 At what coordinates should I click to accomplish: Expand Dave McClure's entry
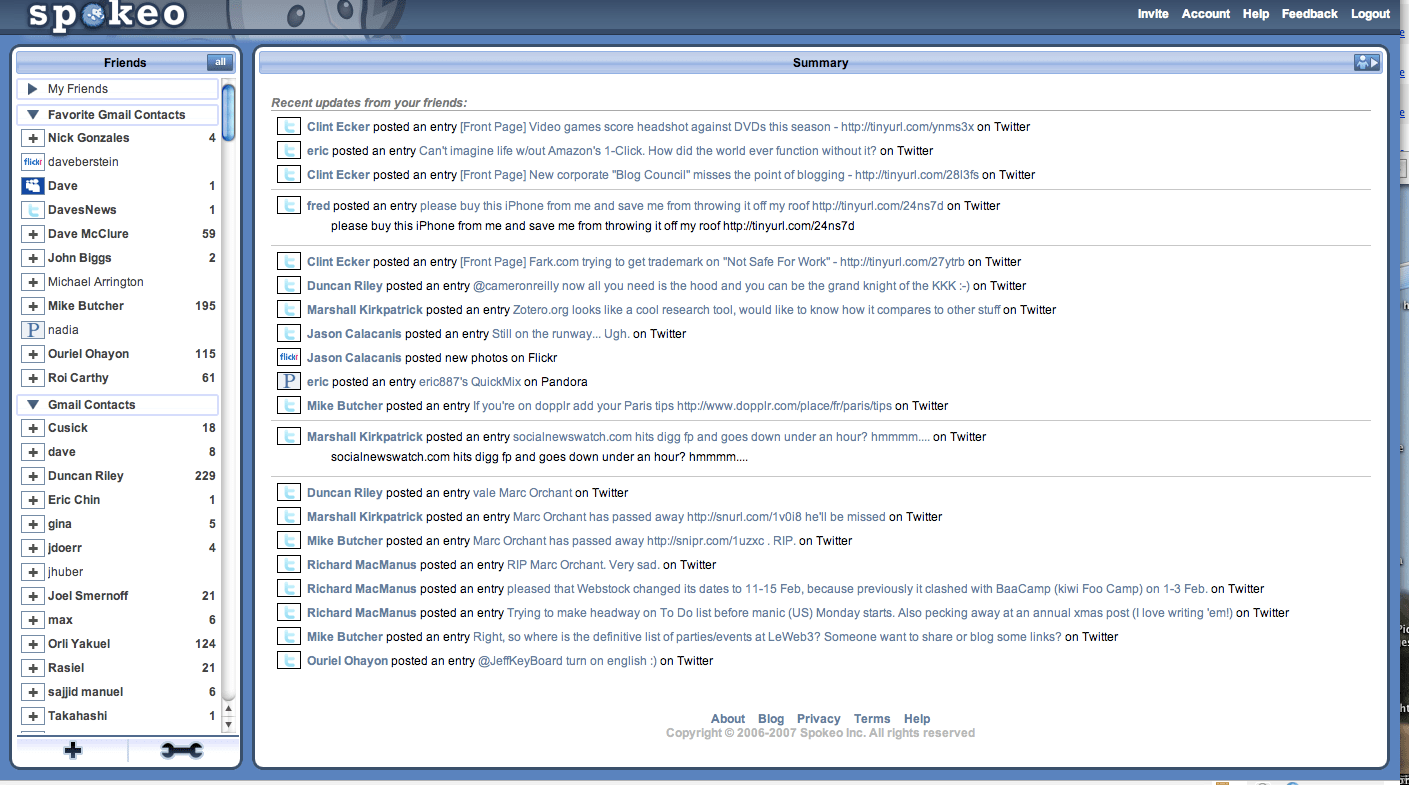point(32,234)
